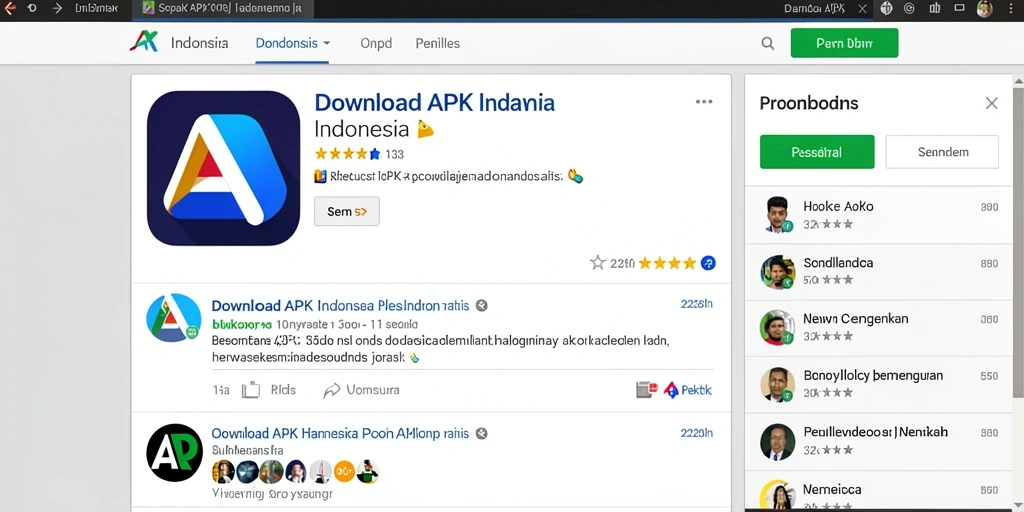Click the empty outline star rating toggle
This screenshot has width=1024, height=512.
(x=598, y=263)
